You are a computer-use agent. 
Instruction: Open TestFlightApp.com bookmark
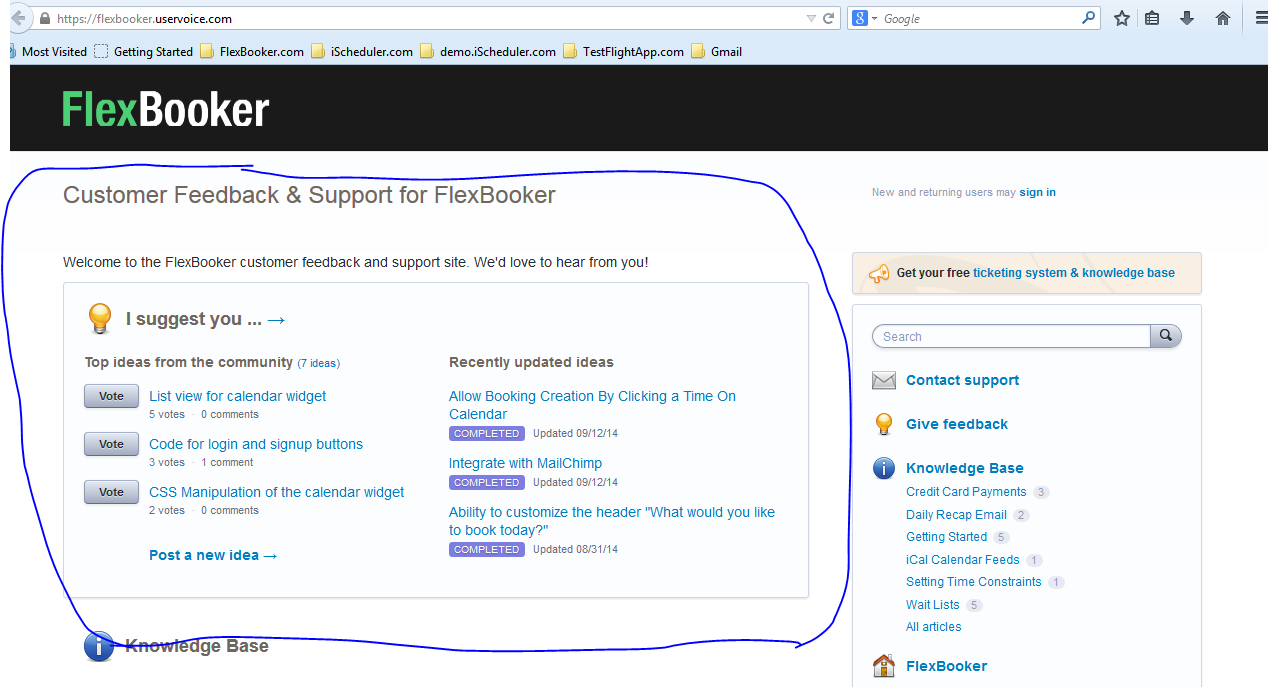pos(624,52)
